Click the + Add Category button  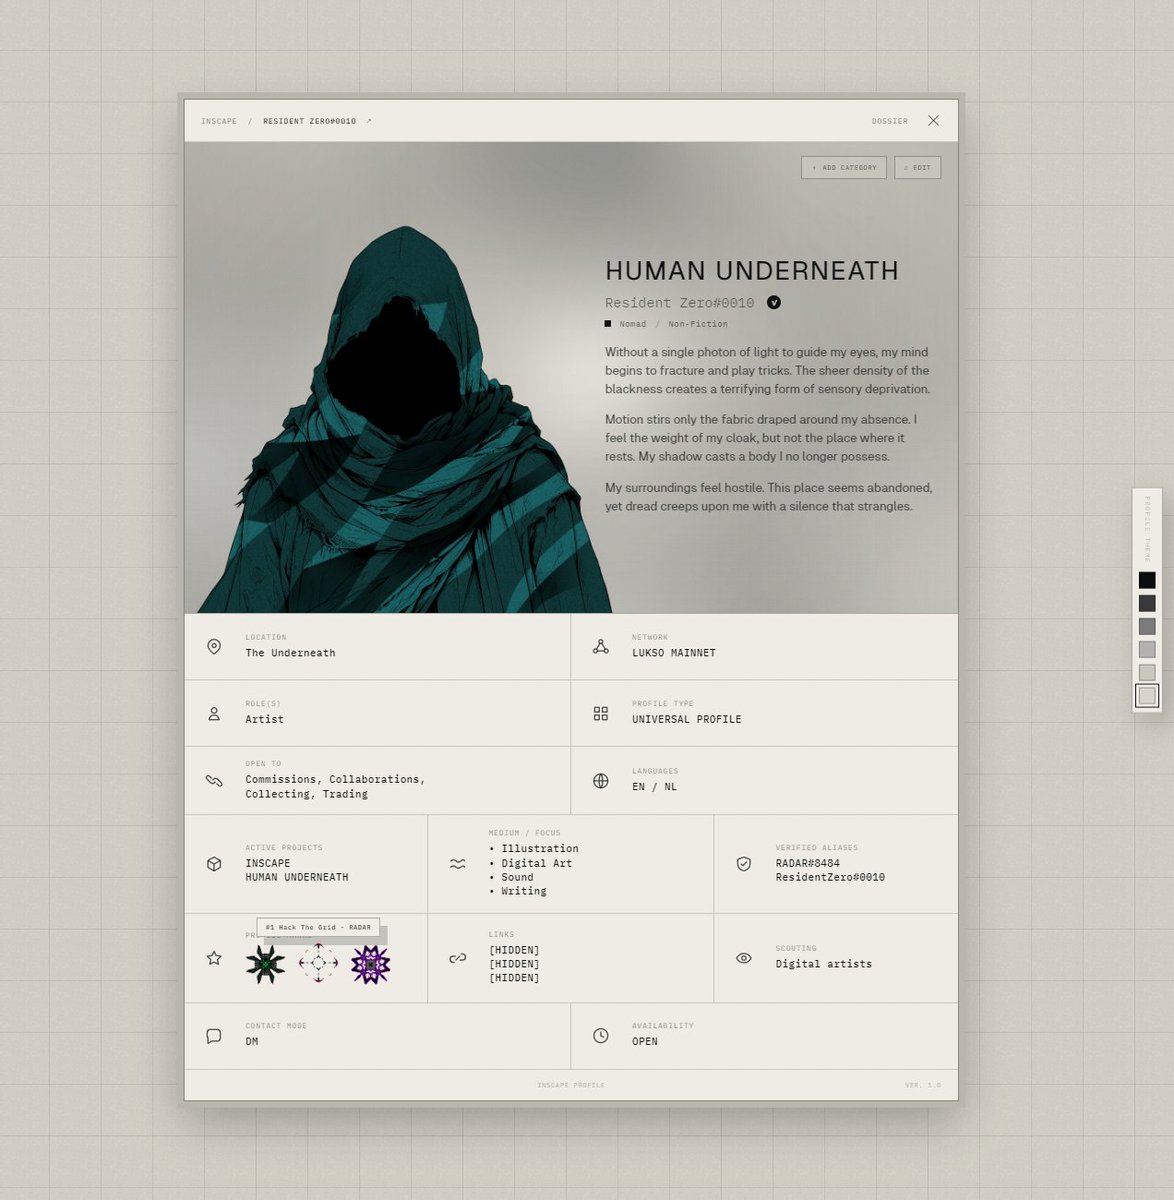coord(844,168)
